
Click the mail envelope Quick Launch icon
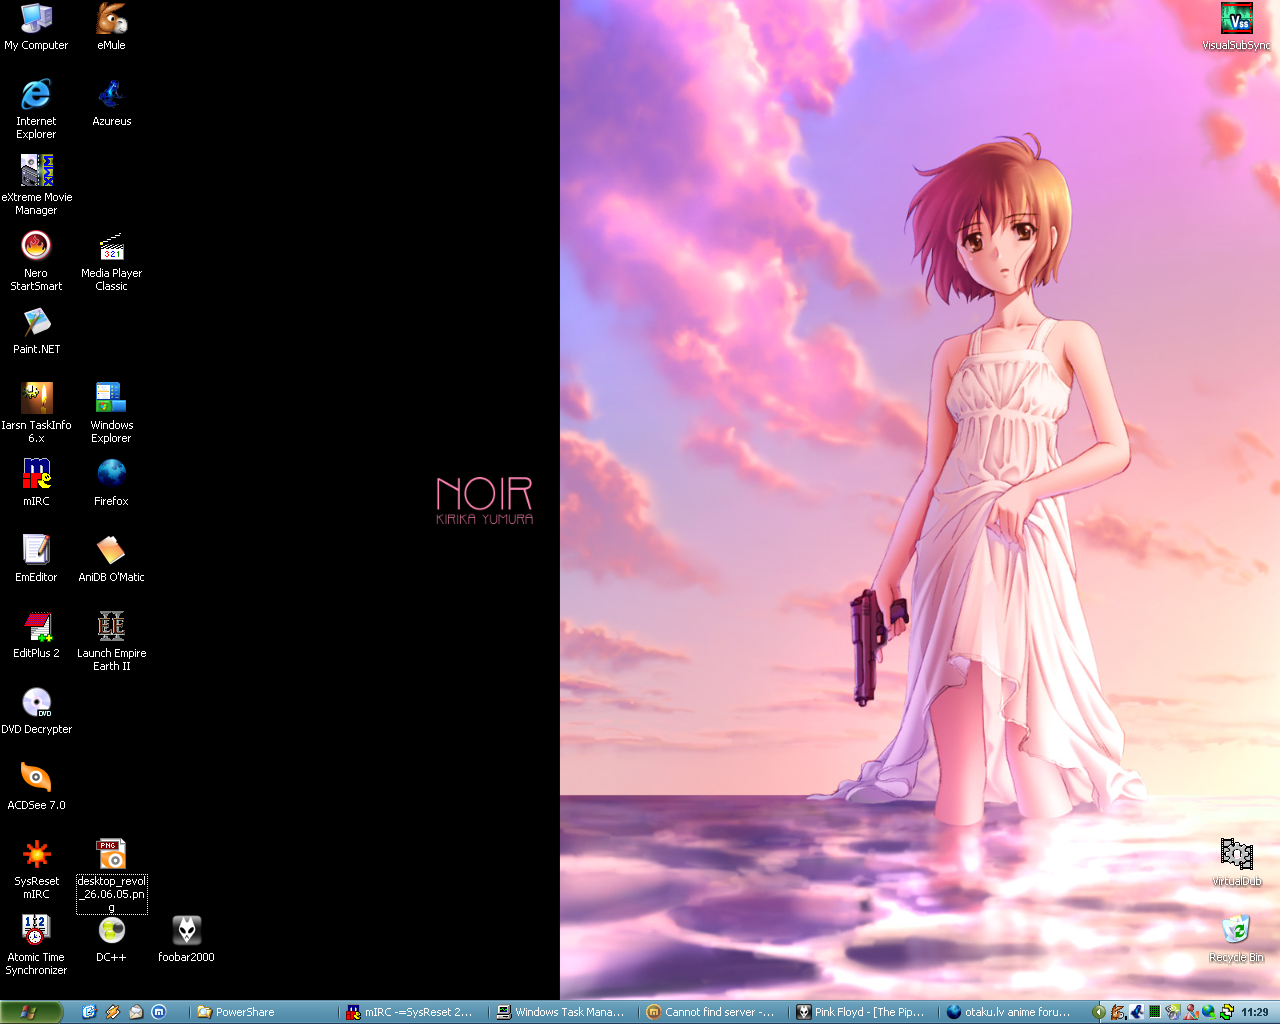pos(136,1012)
